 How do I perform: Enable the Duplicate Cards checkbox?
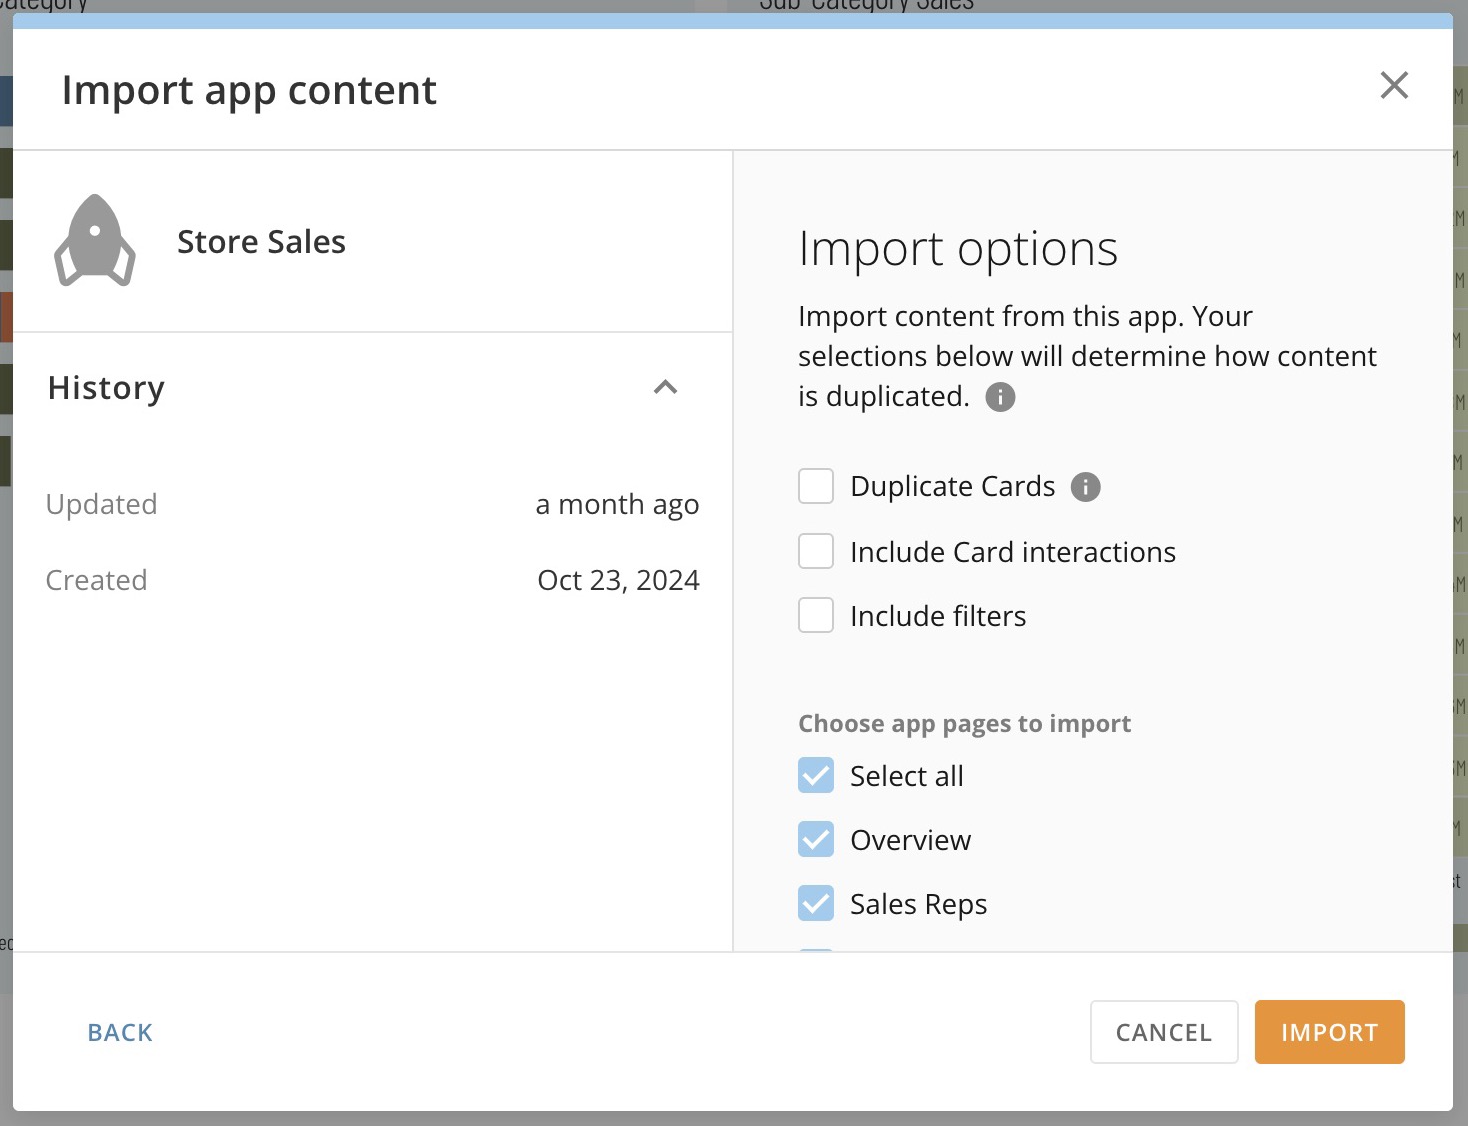click(x=816, y=486)
